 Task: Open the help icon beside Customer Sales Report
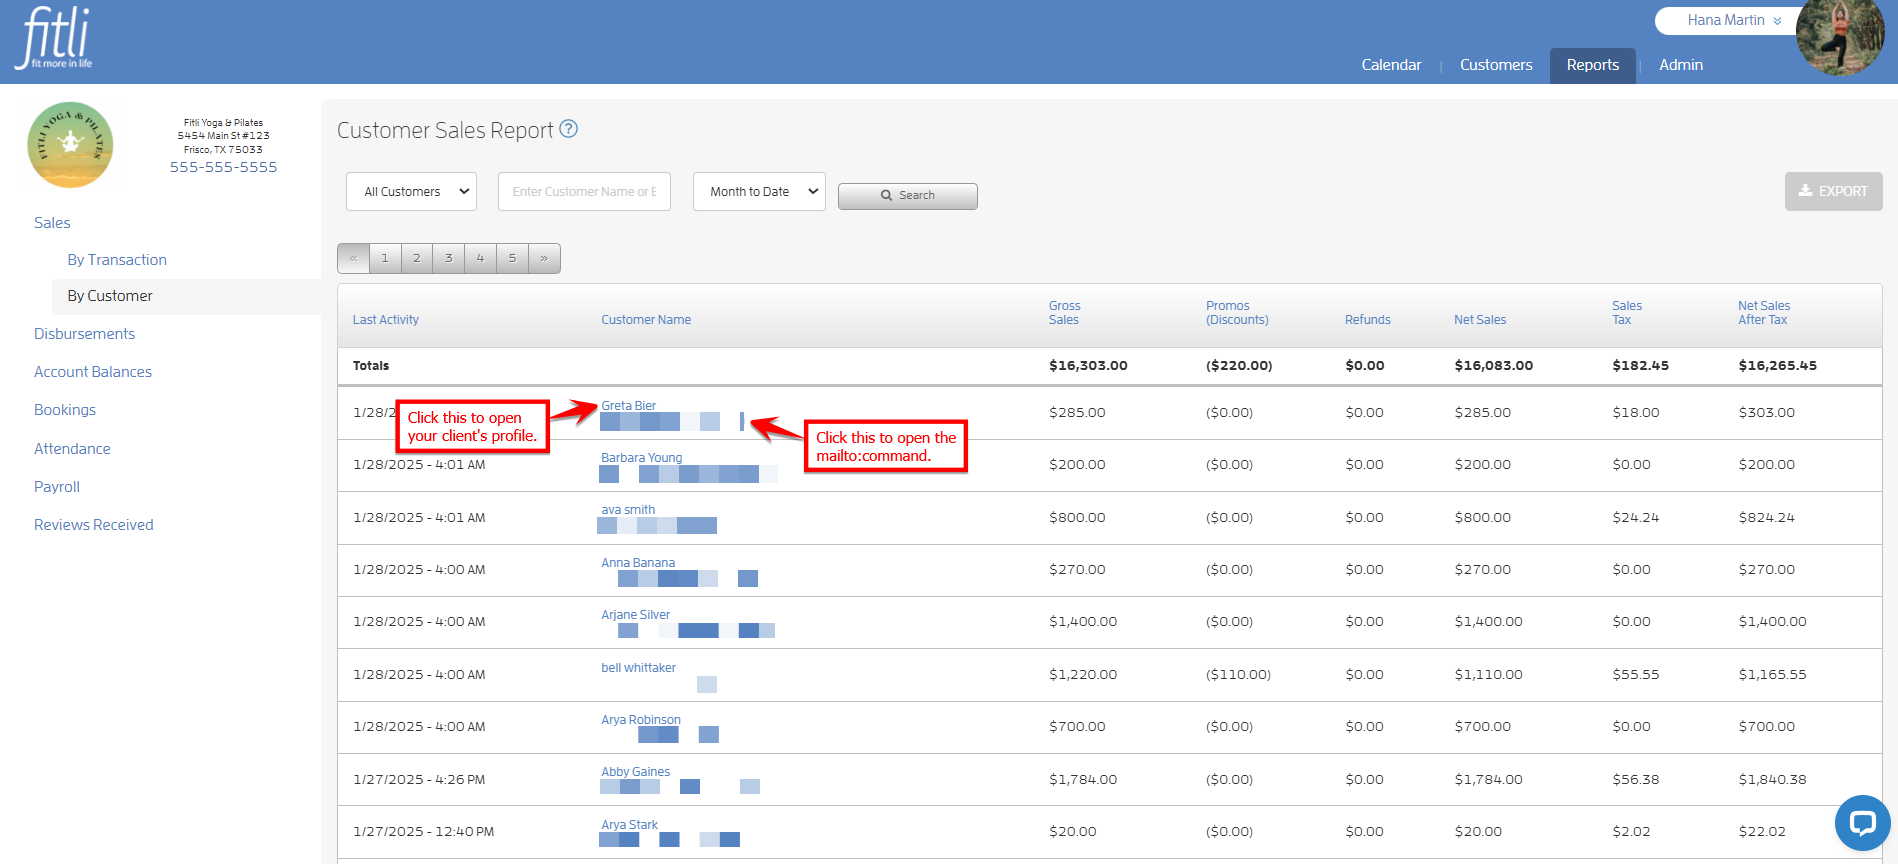pyautogui.click(x=568, y=129)
